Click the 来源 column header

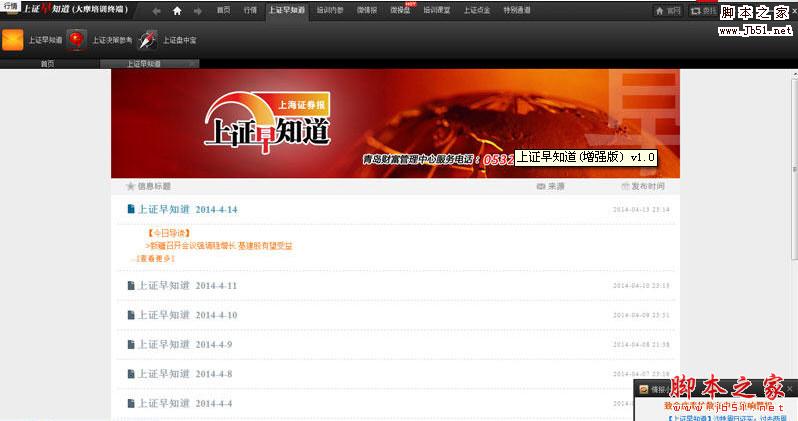tap(556, 186)
